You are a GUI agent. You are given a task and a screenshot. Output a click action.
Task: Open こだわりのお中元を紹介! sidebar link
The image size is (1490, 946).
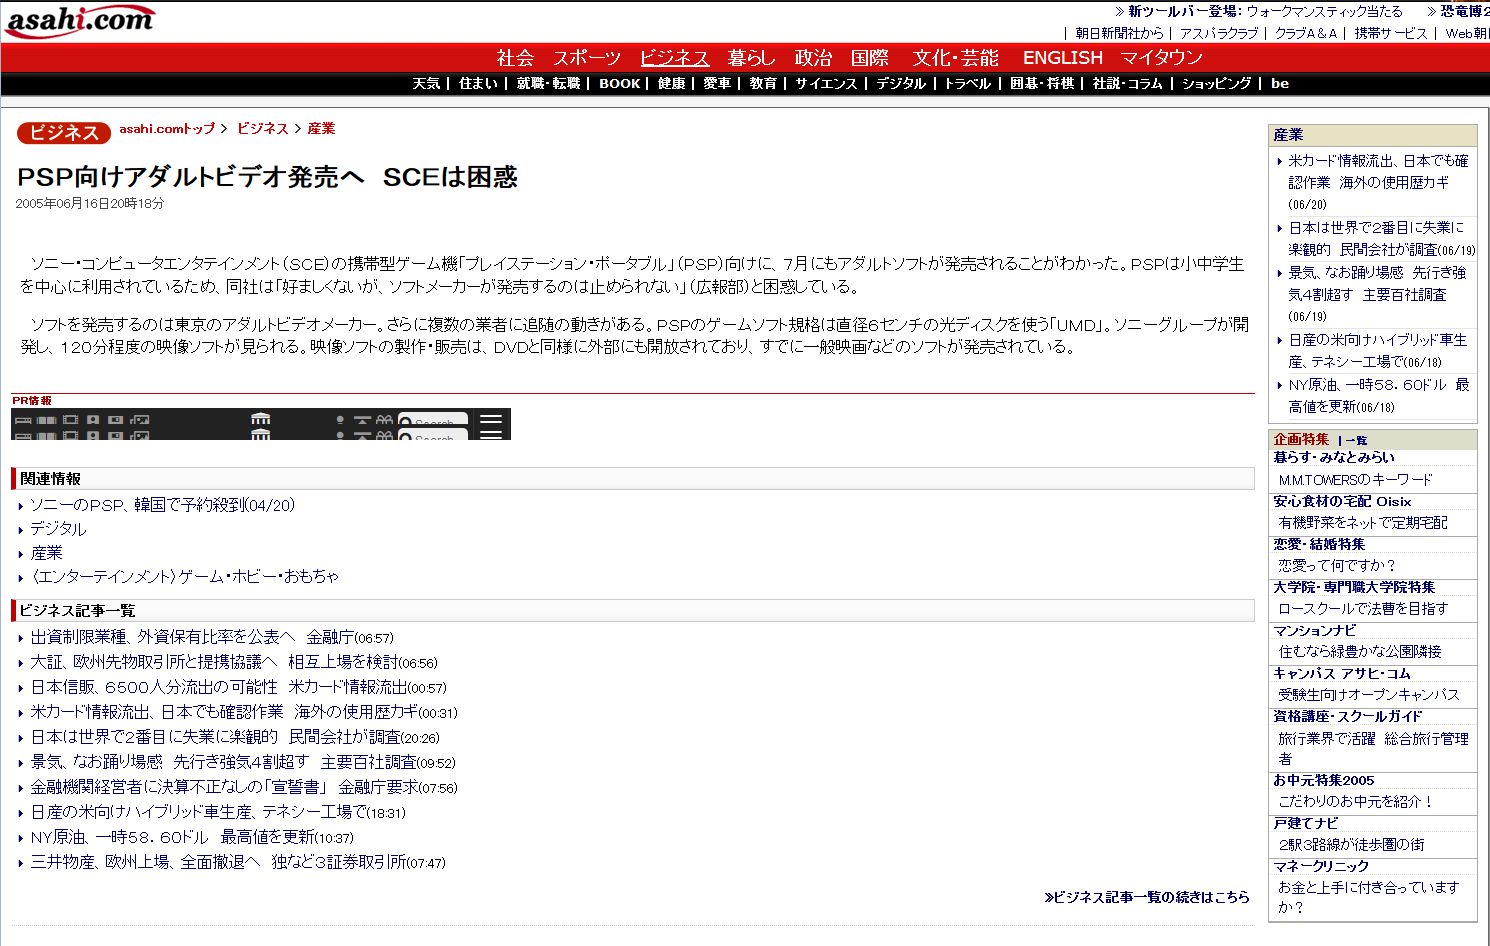click(x=1356, y=802)
